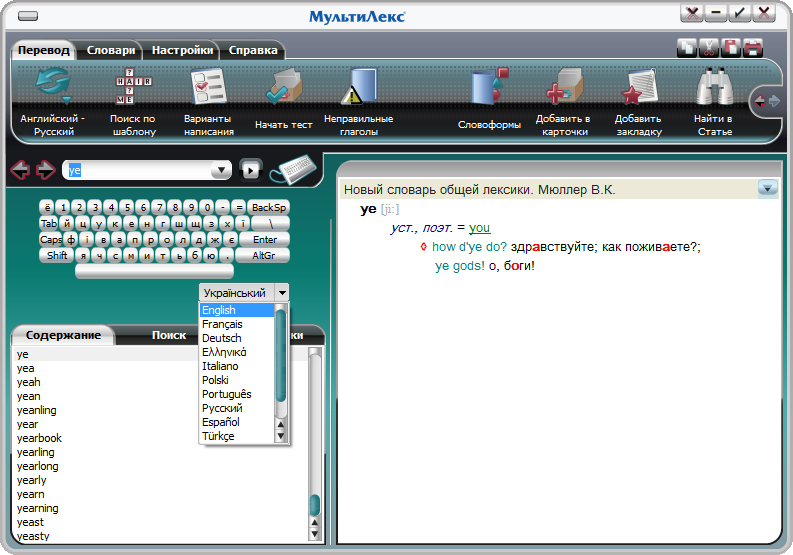
Task: Open the Настройки tab
Action: (x=183, y=50)
